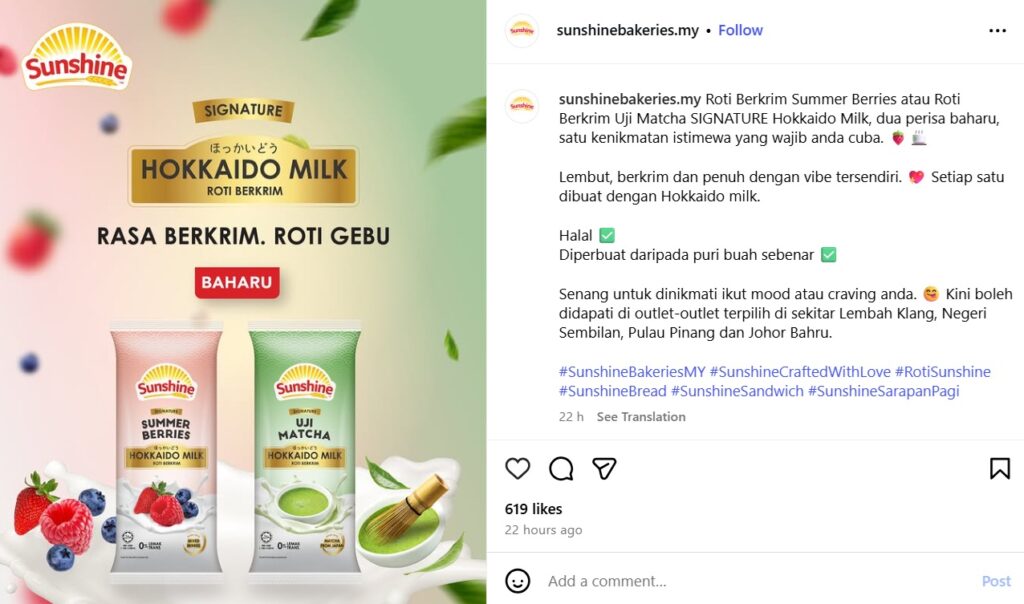Screen dimensions: 1024x604
Task: Open the #SunshineSarapanPagi hashtag
Action: pos(884,391)
